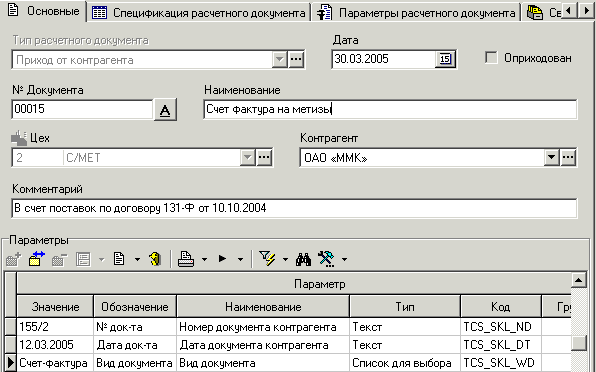The image size is (596, 372).
Task: Click Дата документа контрагента cell
Action: 263,345
